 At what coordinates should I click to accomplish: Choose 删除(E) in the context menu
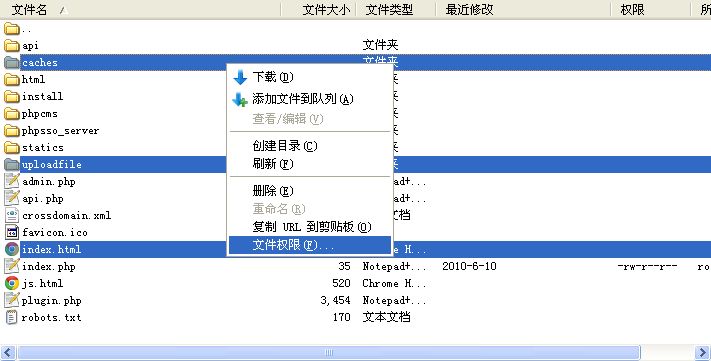point(310,191)
